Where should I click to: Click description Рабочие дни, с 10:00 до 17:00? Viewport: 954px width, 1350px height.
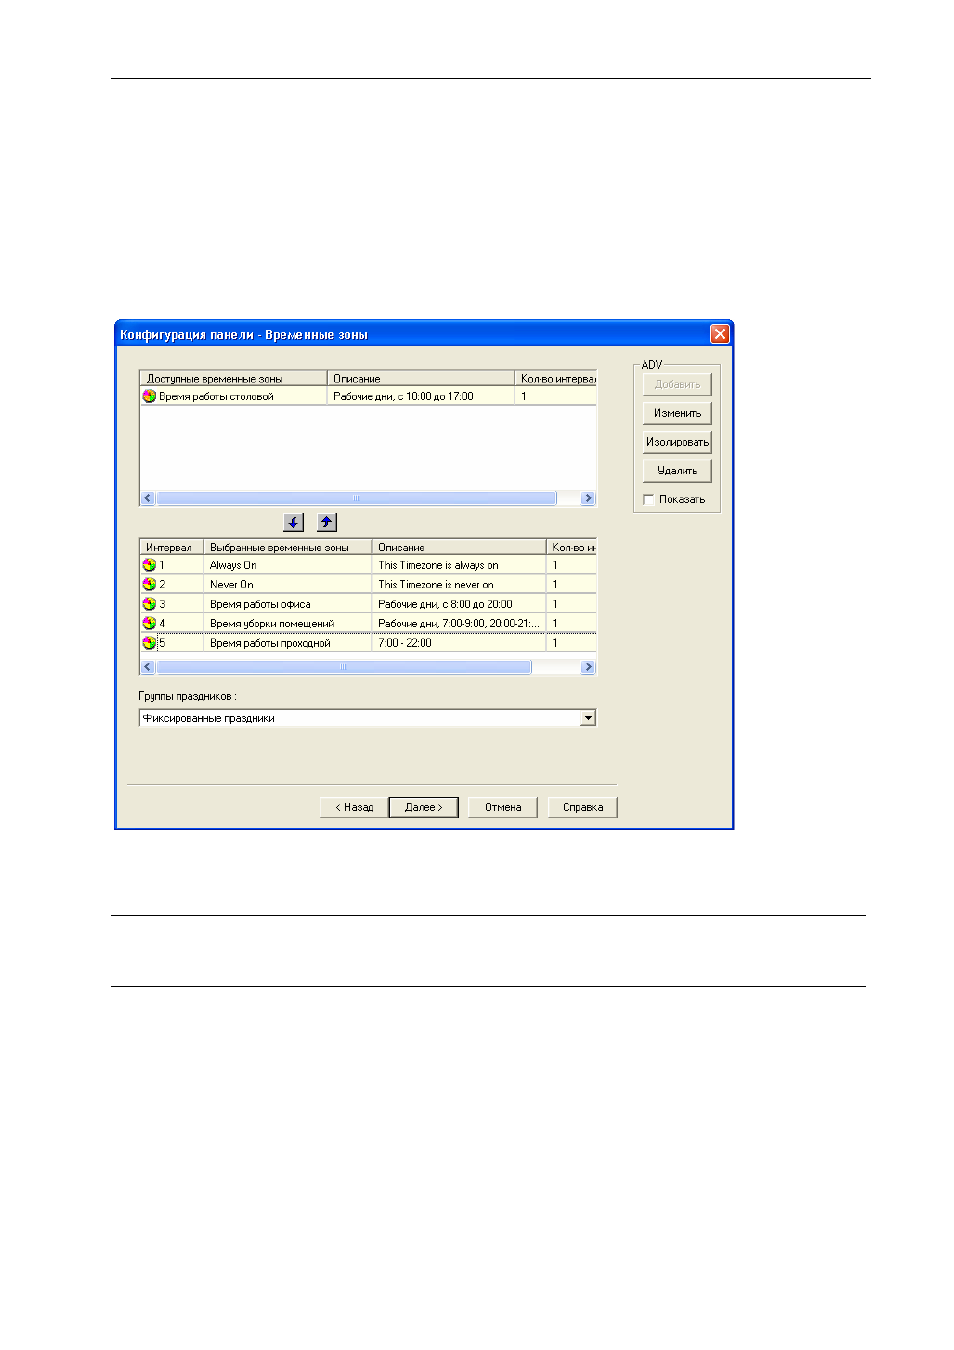[403, 396]
